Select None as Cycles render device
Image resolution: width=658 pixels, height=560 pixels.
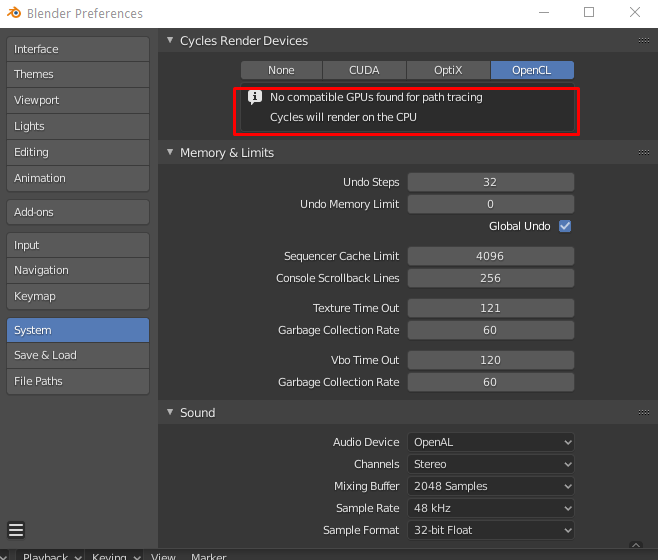281,70
